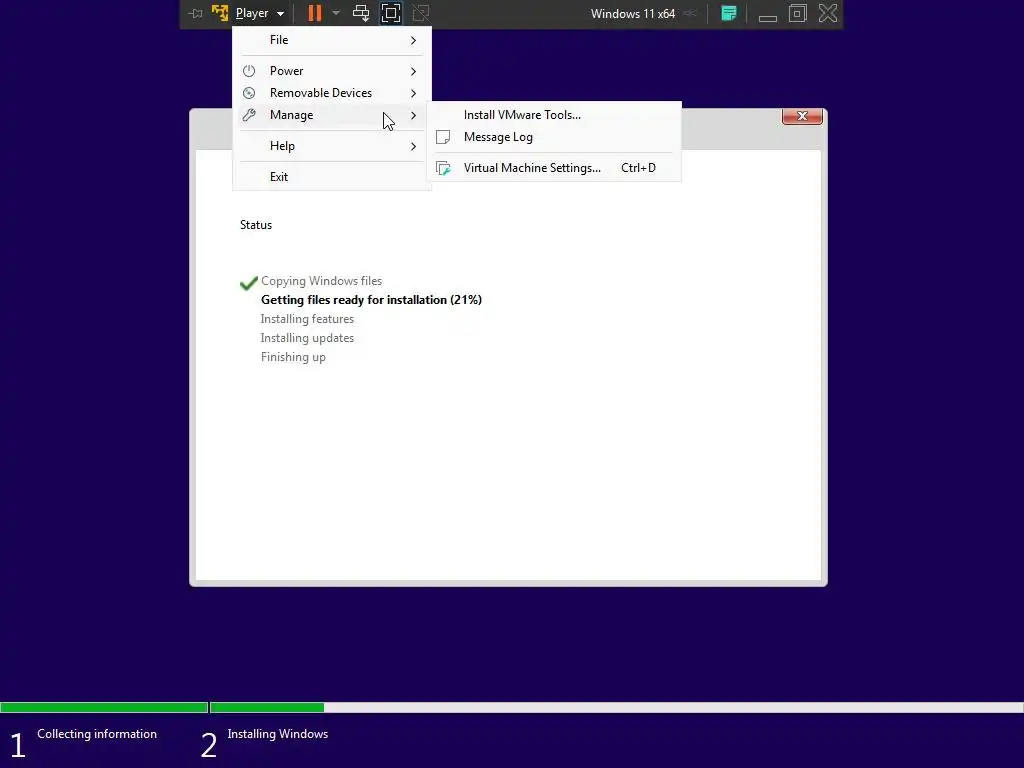Screen dimensions: 1024x768
Task: Click the Virtual Machine Settings icon
Action: 443,168
